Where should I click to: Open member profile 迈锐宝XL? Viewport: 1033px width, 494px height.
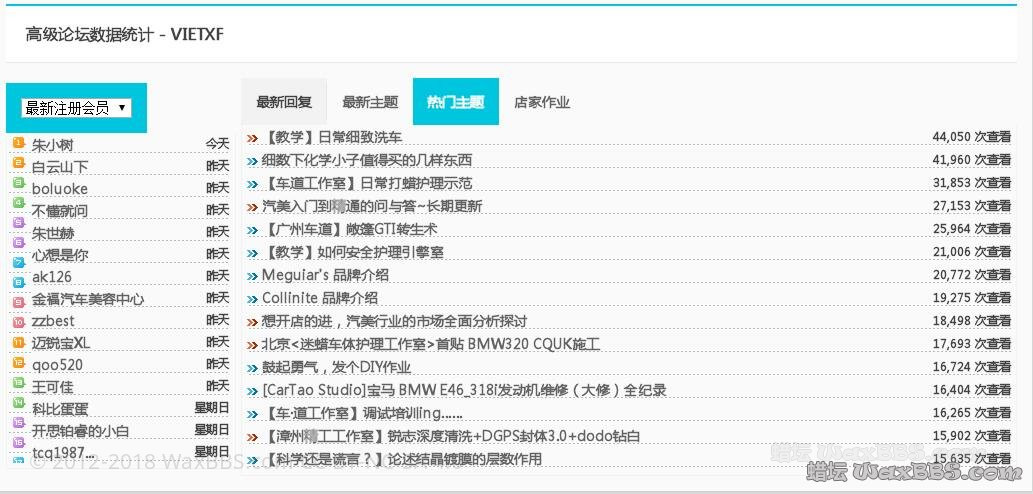pyautogui.click(x=61, y=343)
